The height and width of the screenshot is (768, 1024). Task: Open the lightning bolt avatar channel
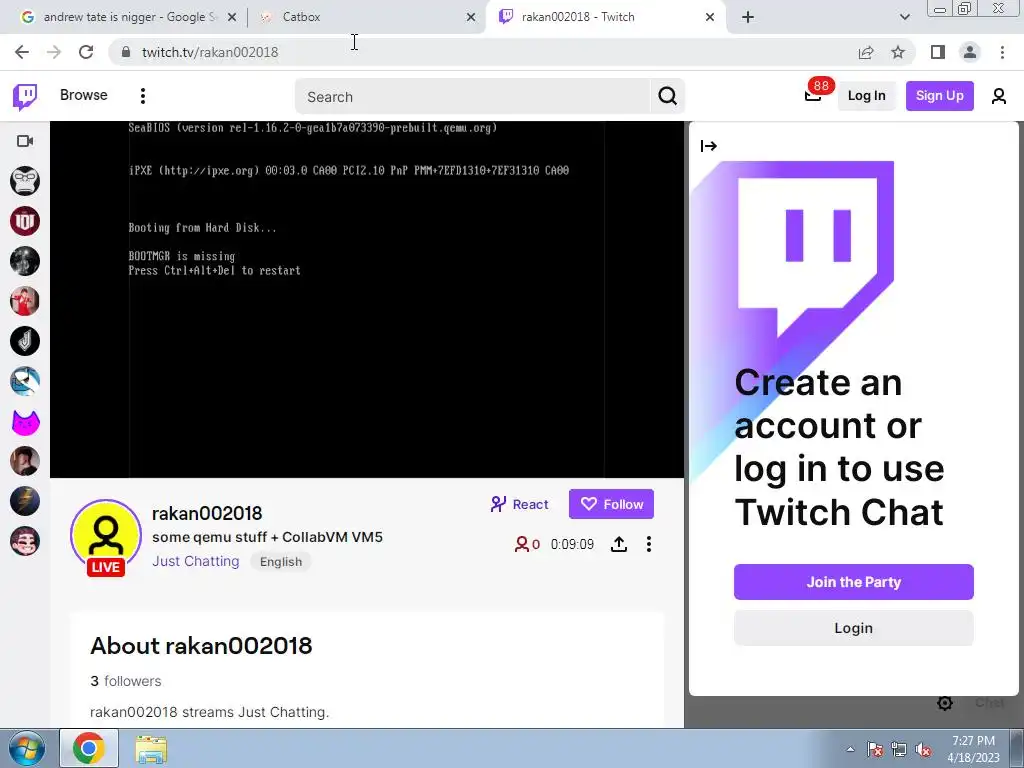coord(25,502)
